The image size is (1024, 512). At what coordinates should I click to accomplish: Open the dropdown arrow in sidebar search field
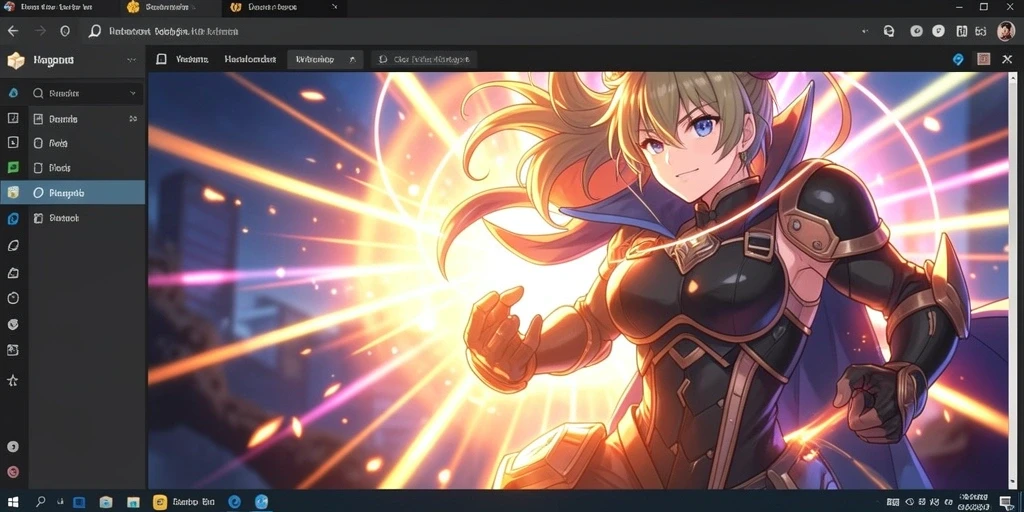(133, 93)
